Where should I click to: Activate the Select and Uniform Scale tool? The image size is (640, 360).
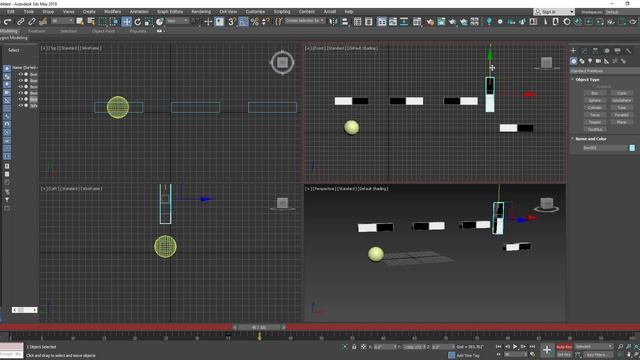pos(149,22)
